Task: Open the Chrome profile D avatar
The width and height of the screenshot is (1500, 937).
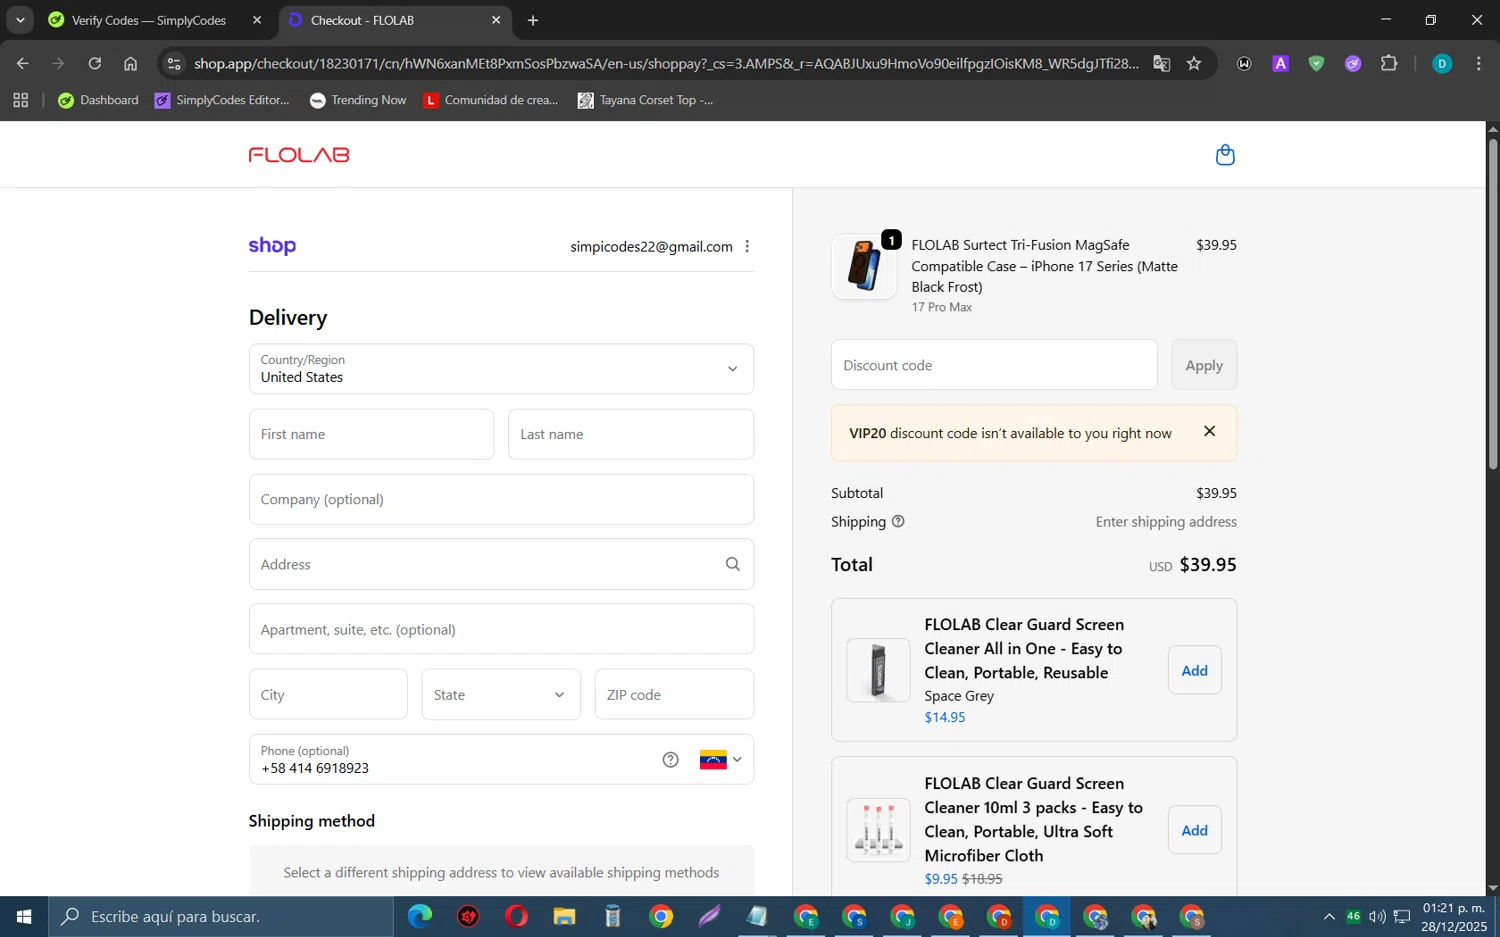Action: pos(1442,64)
